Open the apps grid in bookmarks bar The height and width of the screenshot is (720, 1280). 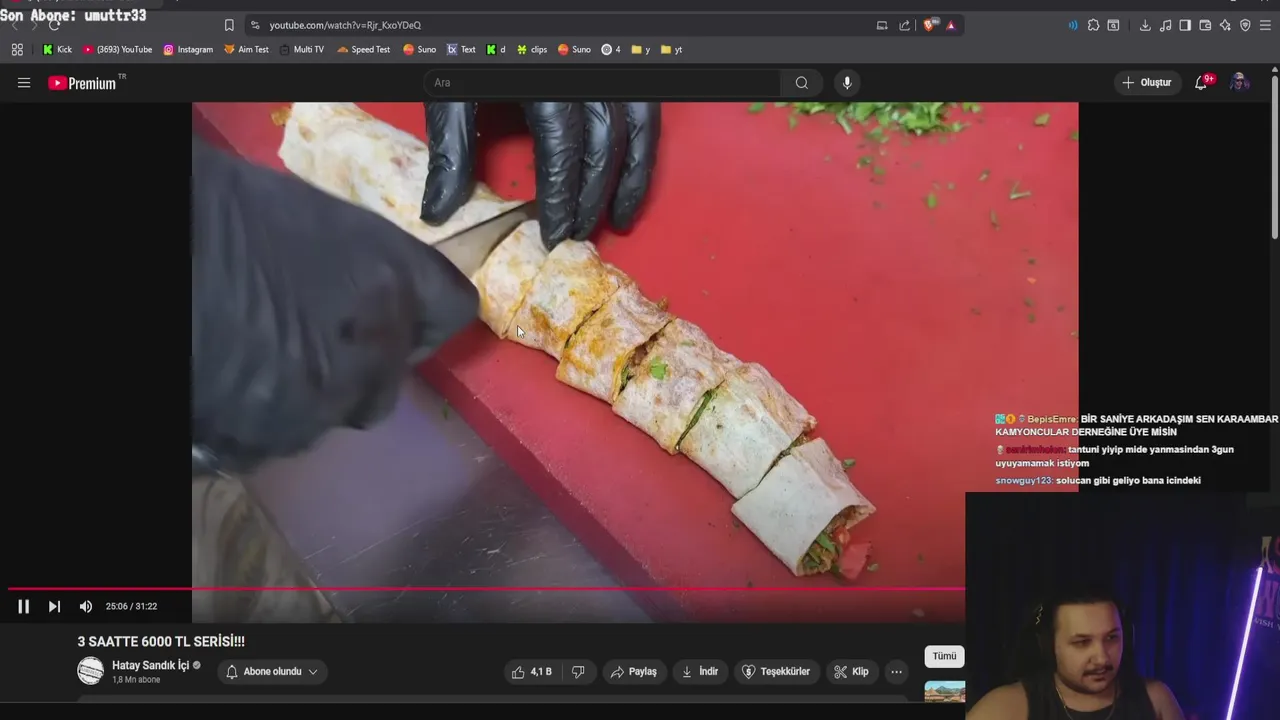[17, 49]
